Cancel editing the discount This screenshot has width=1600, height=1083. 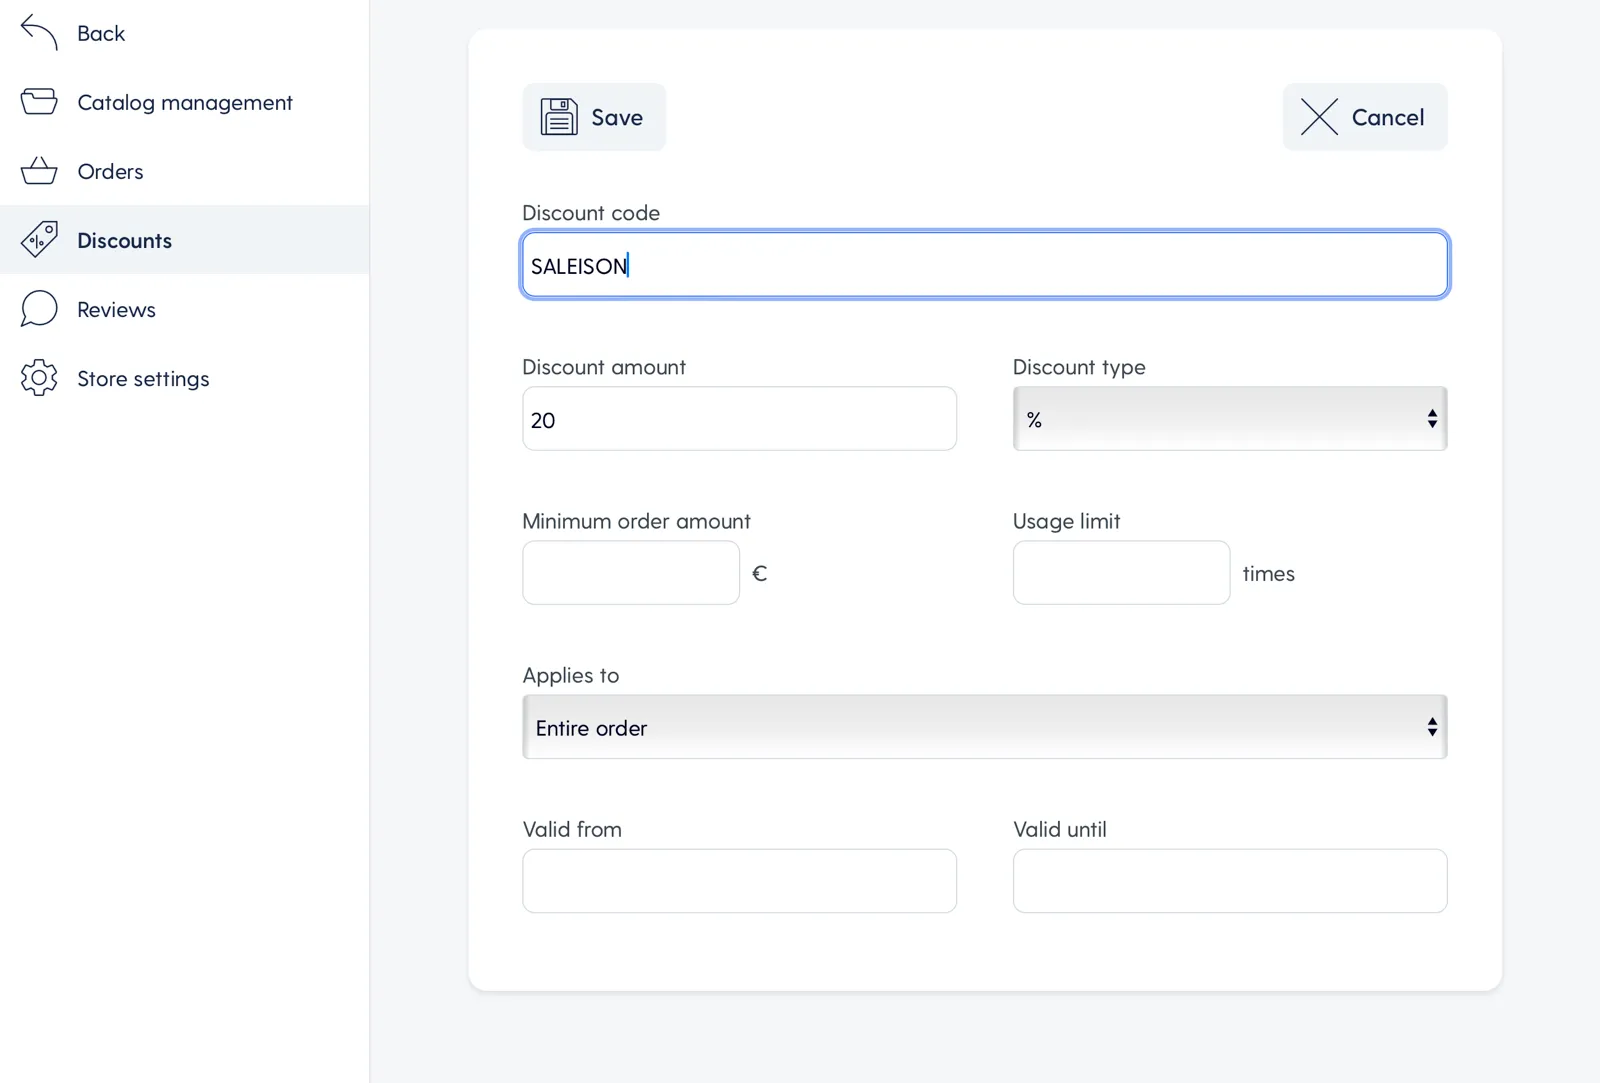click(x=1365, y=117)
